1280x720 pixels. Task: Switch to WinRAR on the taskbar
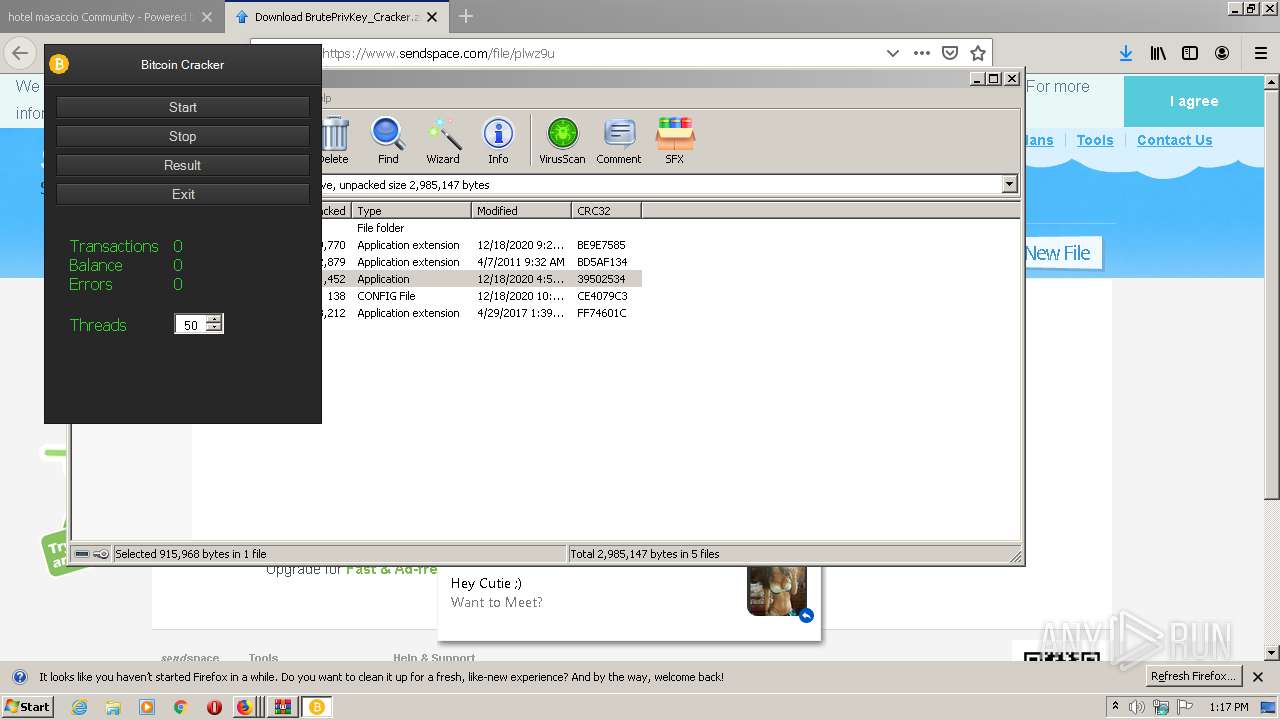(282, 707)
